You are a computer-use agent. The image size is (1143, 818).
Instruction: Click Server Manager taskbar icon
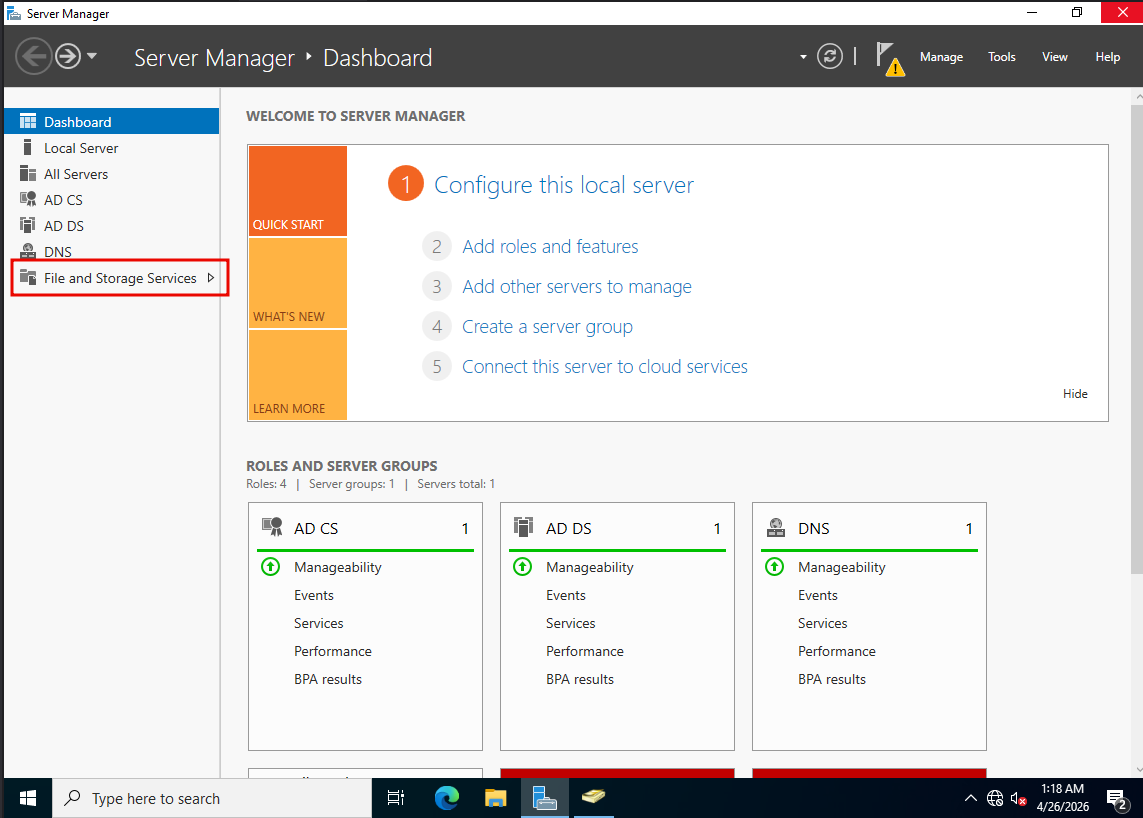(x=545, y=798)
